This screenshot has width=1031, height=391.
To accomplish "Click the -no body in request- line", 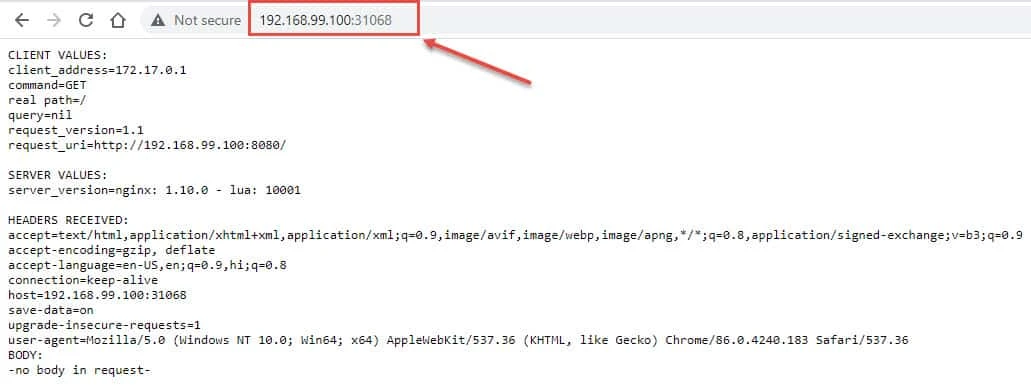I will point(80,371).
